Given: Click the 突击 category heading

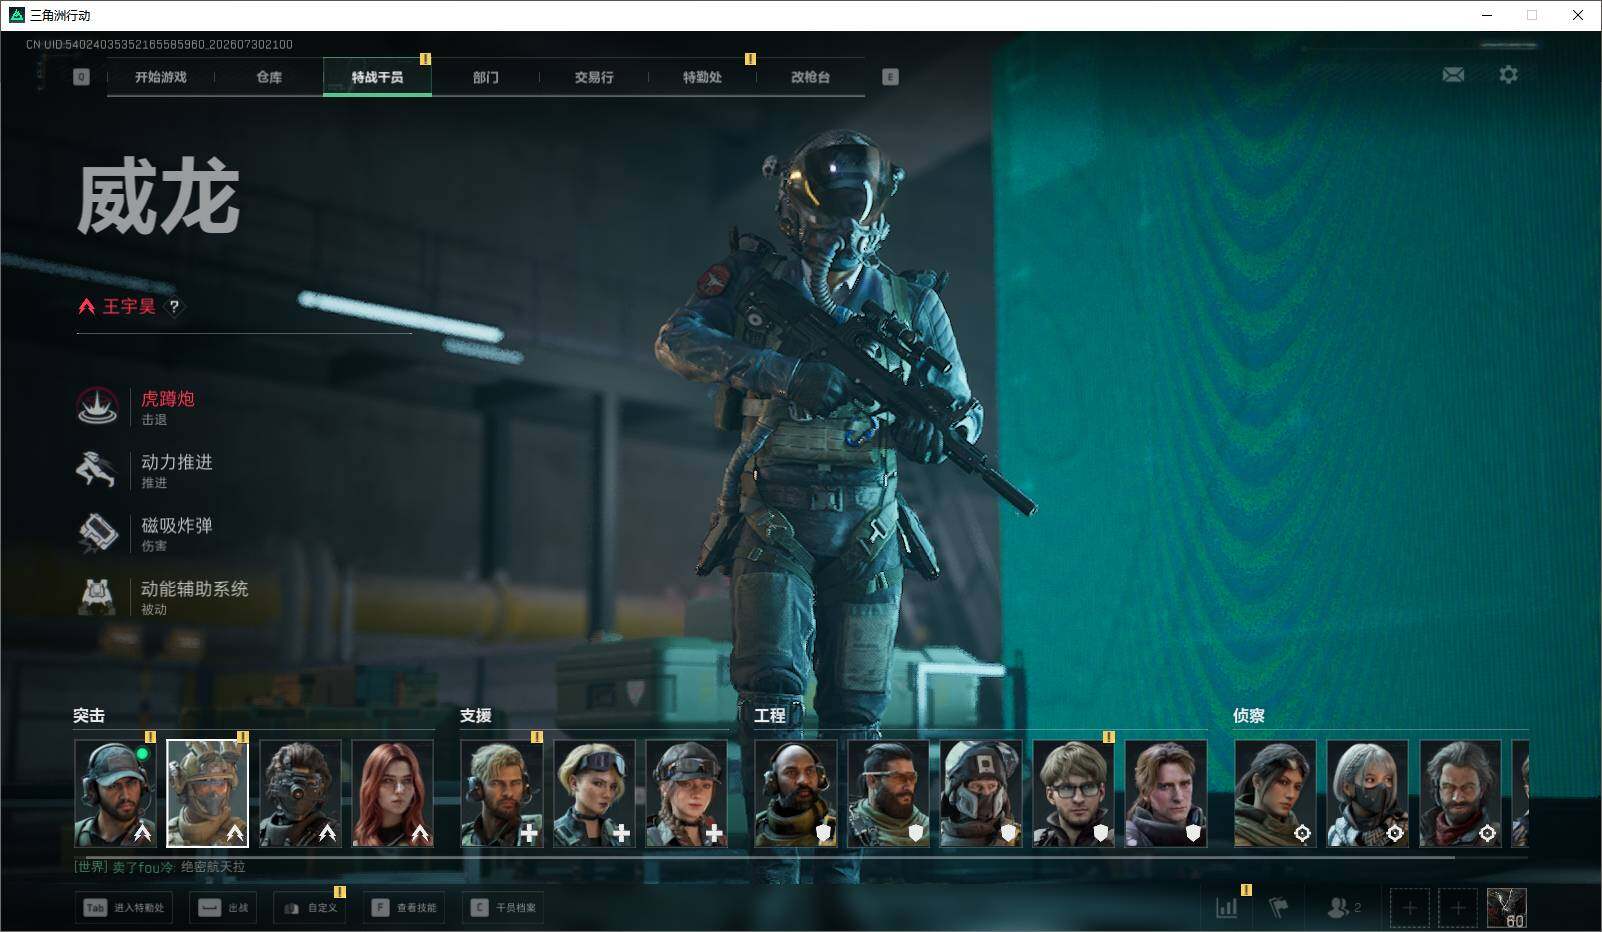Looking at the screenshot, I should 89,716.
